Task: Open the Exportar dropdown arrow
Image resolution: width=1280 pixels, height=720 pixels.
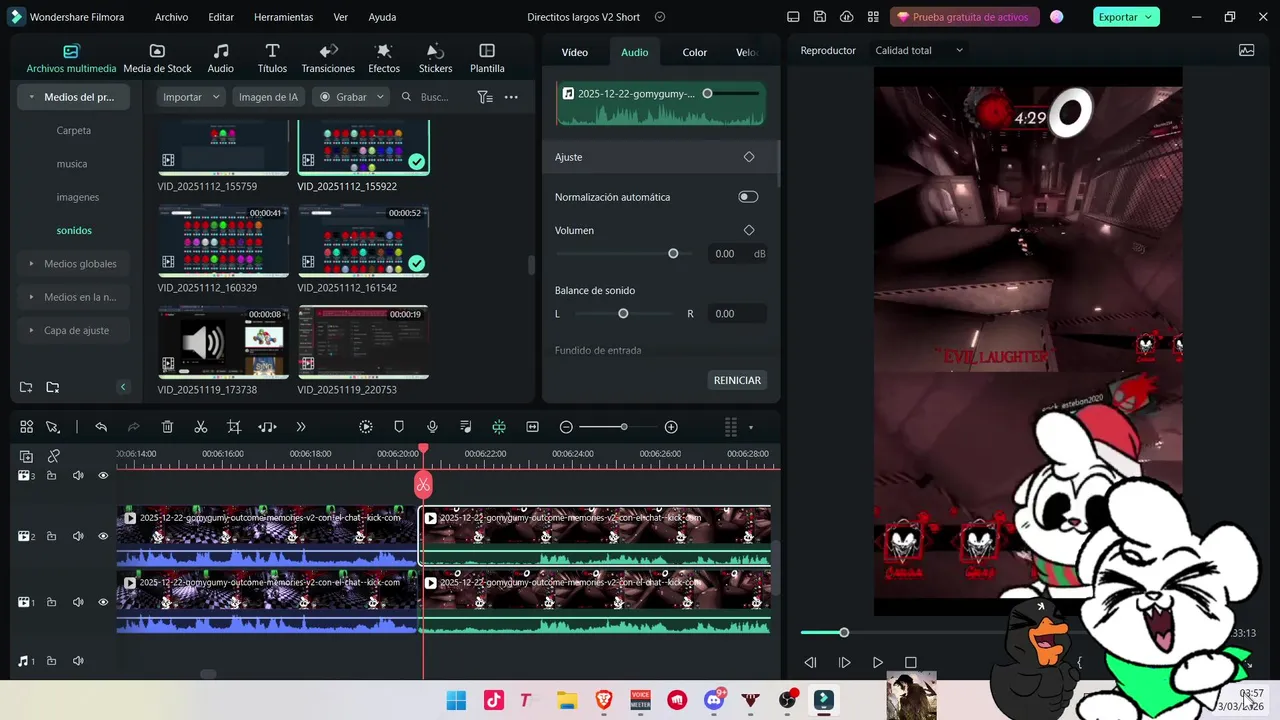Action: pos(1148,17)
